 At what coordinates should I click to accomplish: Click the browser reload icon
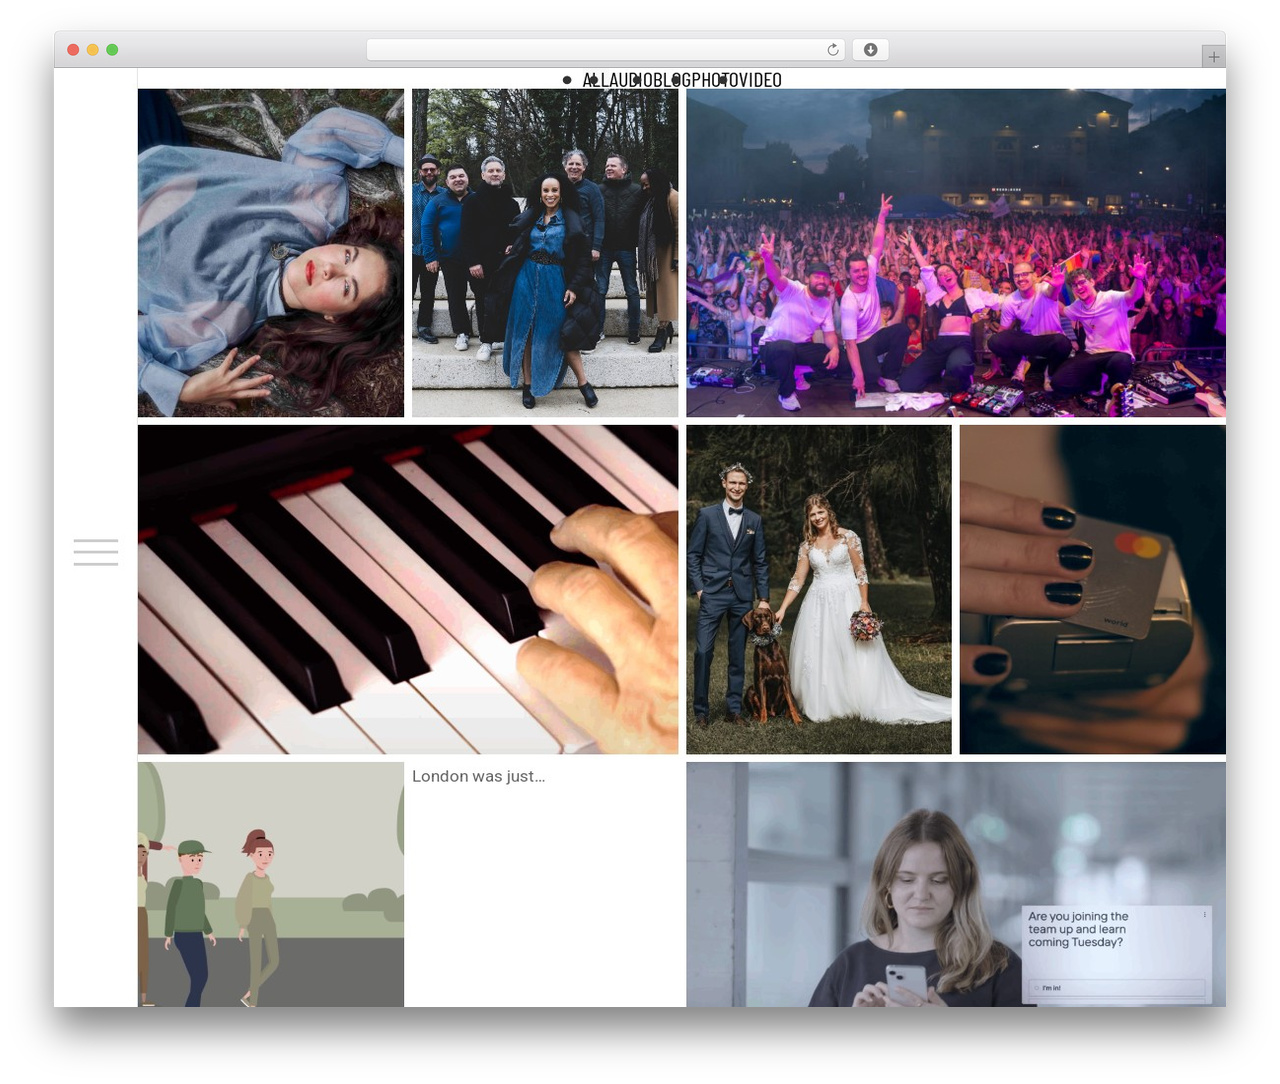click(833, 50)
